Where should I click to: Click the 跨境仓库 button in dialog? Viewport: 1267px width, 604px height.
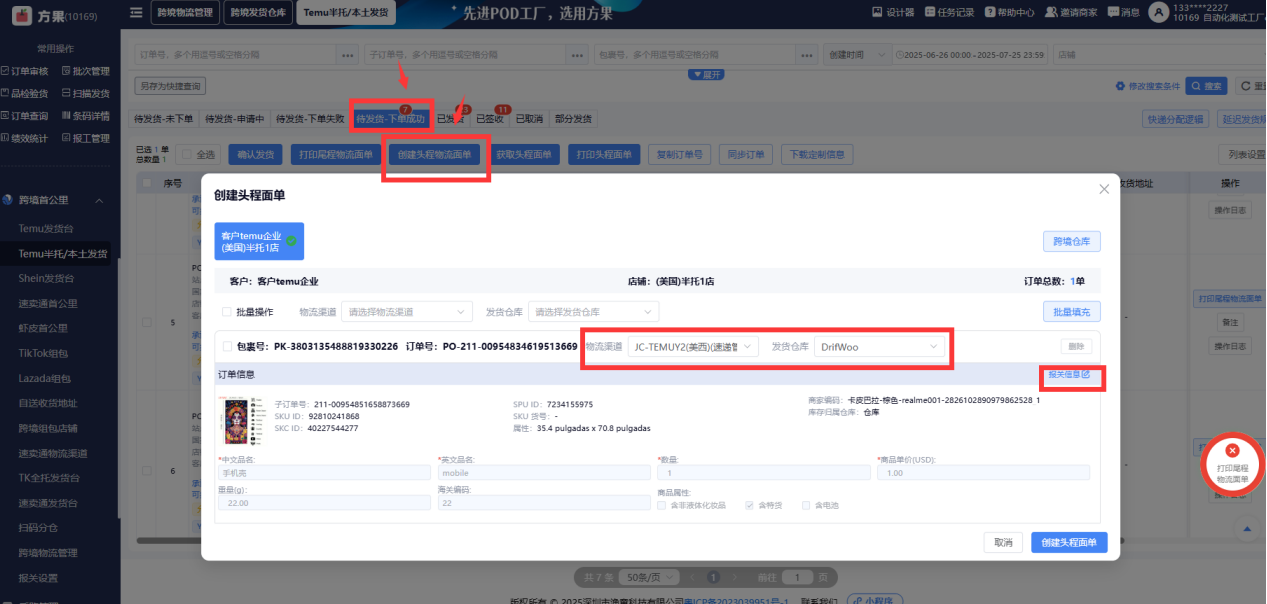pyautogui.click(x=1072, y=241)
